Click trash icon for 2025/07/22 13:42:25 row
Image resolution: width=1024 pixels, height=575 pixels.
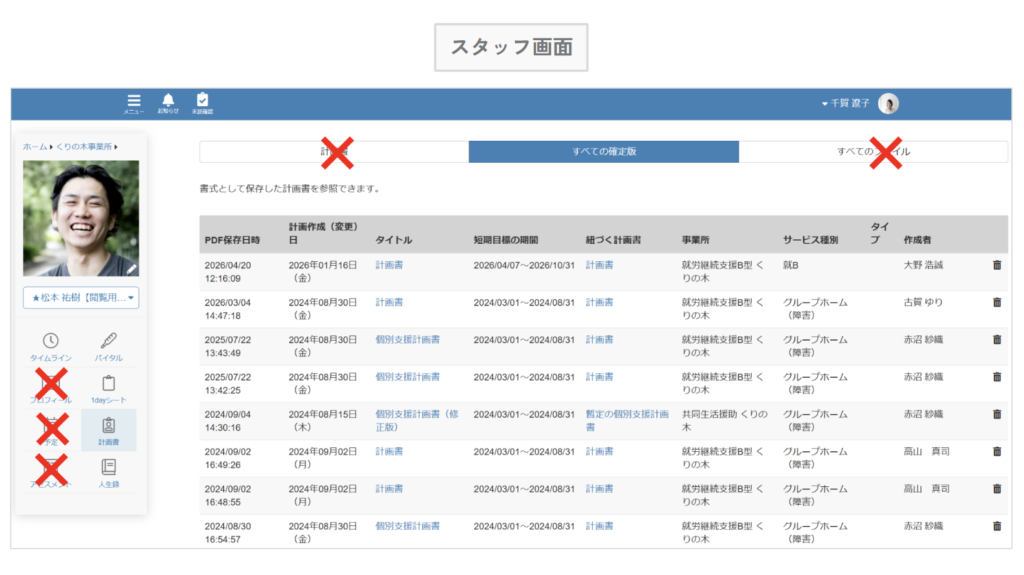[997, 377]
